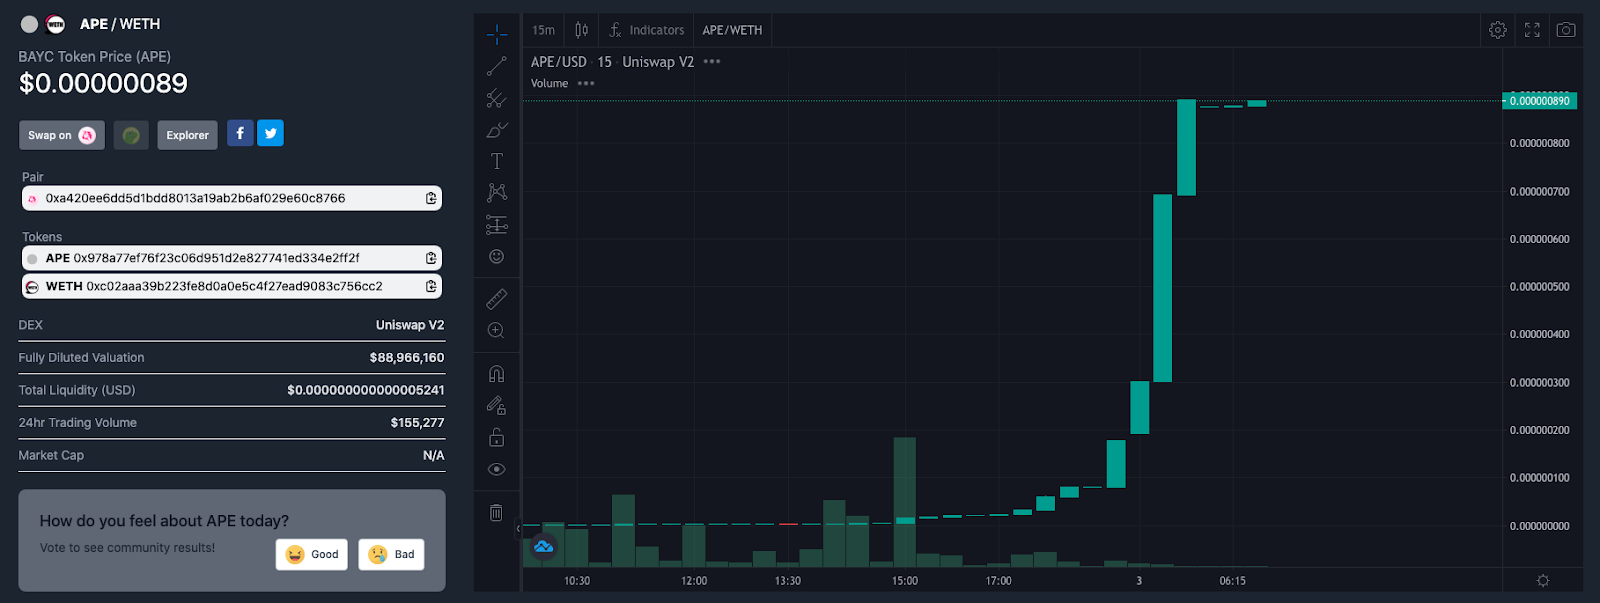Open the pitchfork and Gann tools
1600x603 pixels.
497,98
